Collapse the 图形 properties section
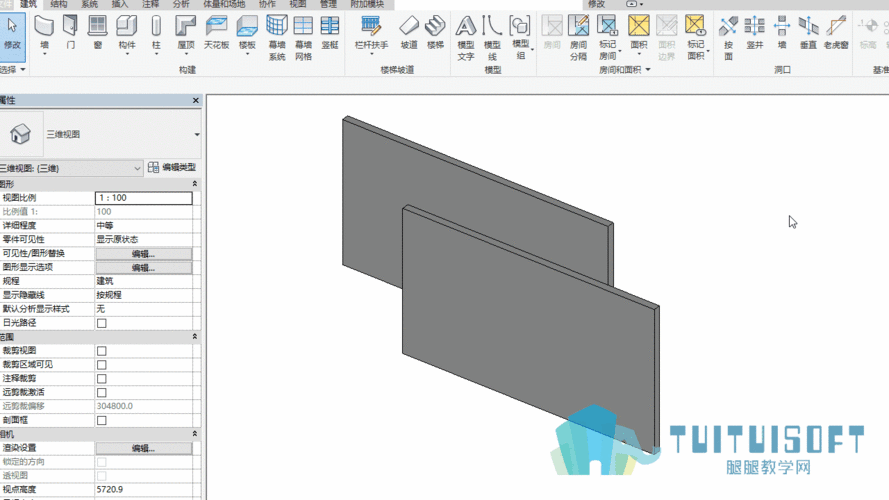Viewport: 889px width, 500px height. pos(194,184)
